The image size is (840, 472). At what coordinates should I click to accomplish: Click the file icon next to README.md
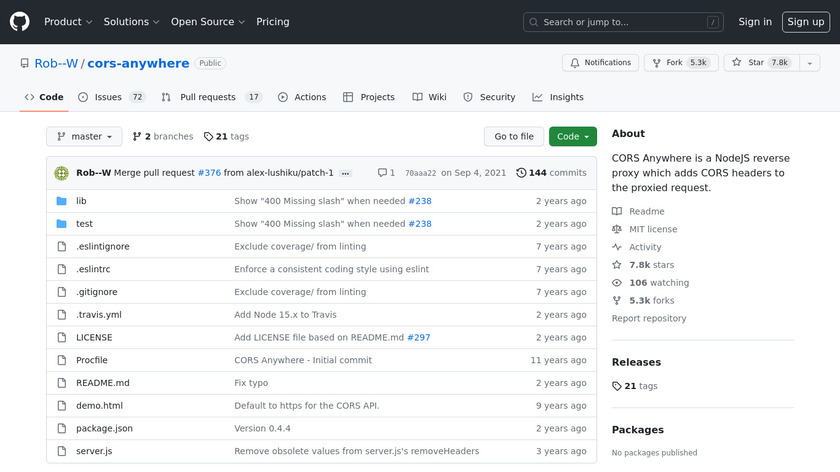62,383
